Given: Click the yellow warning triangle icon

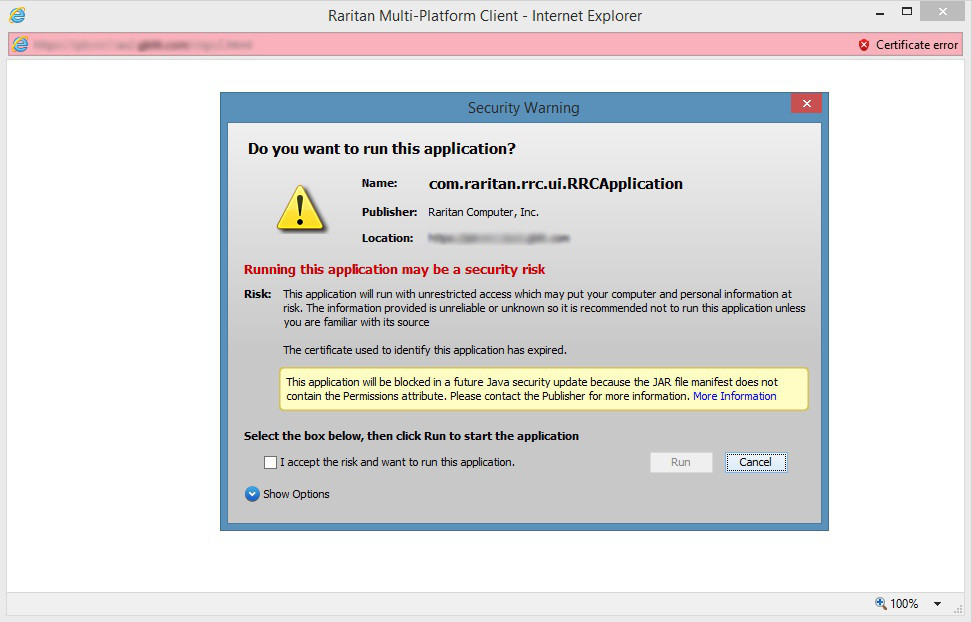Looking at the screenshot, I should pyautogui.click(x=300, y=208).
